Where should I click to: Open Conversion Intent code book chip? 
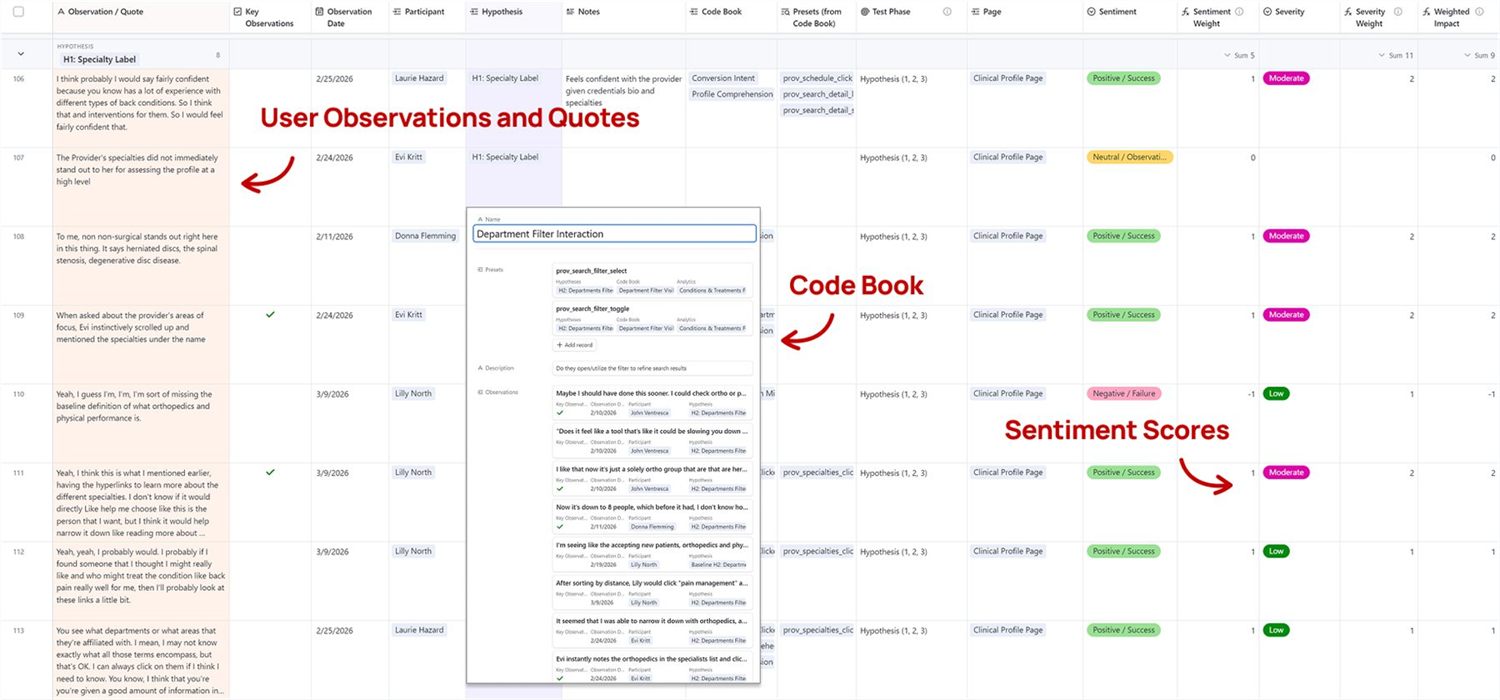pos(723,78)
